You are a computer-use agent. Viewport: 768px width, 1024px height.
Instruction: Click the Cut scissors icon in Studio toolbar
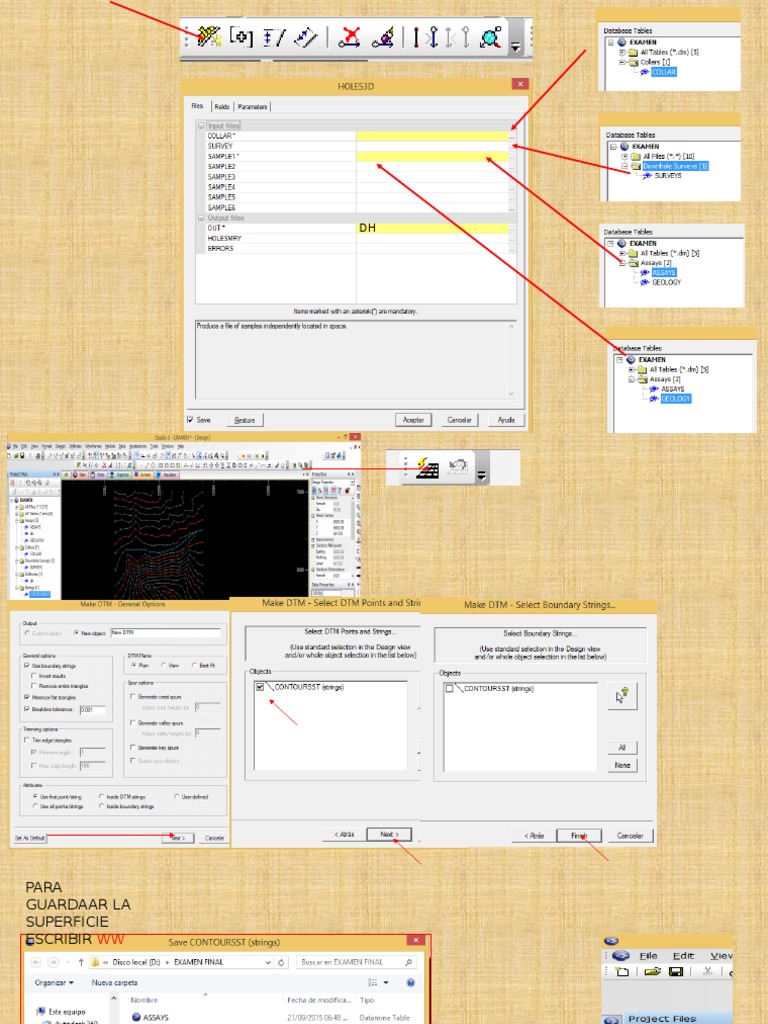[707, 972]
